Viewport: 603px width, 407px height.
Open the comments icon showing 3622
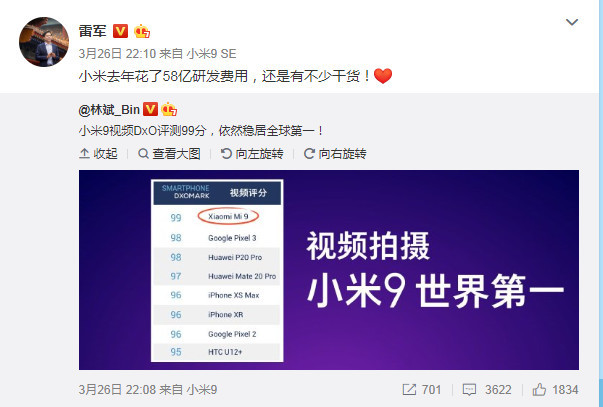pos(487,390)
